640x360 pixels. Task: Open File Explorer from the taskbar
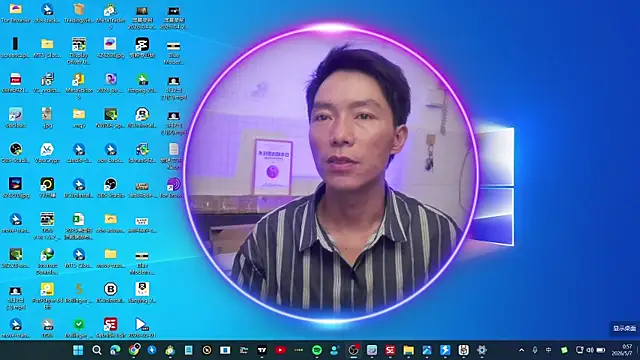pyautogui.click(x=409, y=350)
